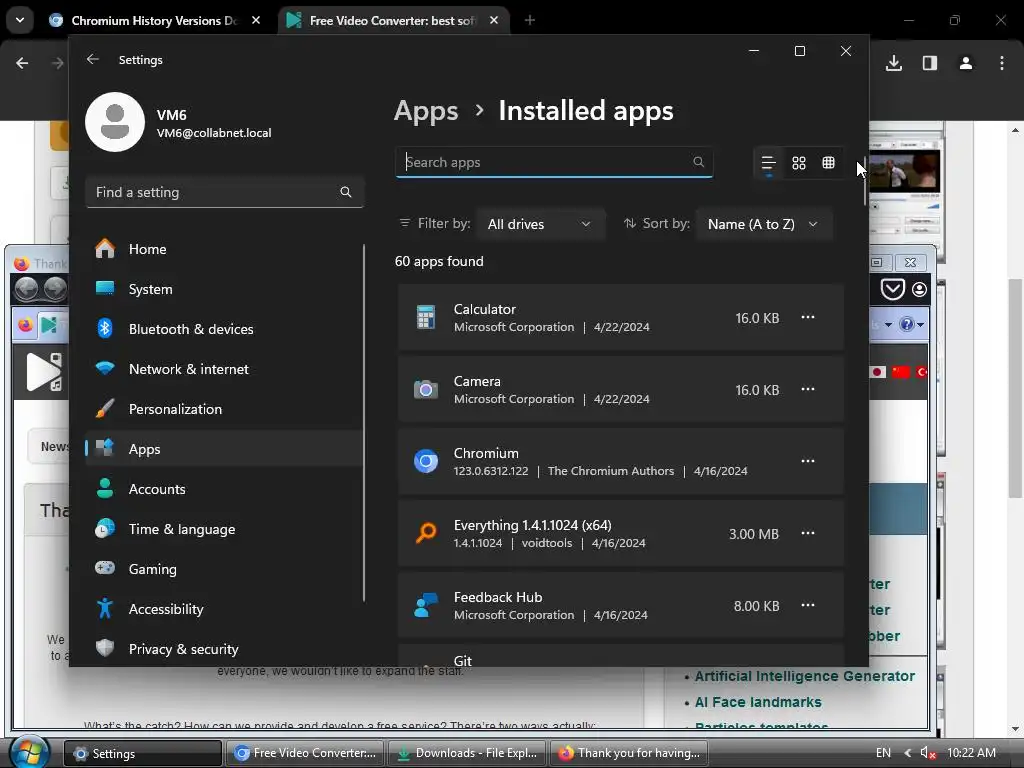
Task: Open Network & internet settings
Action: coord(225,369)
